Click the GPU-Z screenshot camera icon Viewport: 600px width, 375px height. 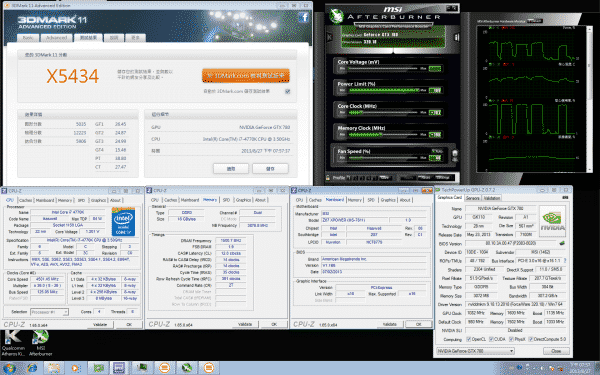(565, 198)
